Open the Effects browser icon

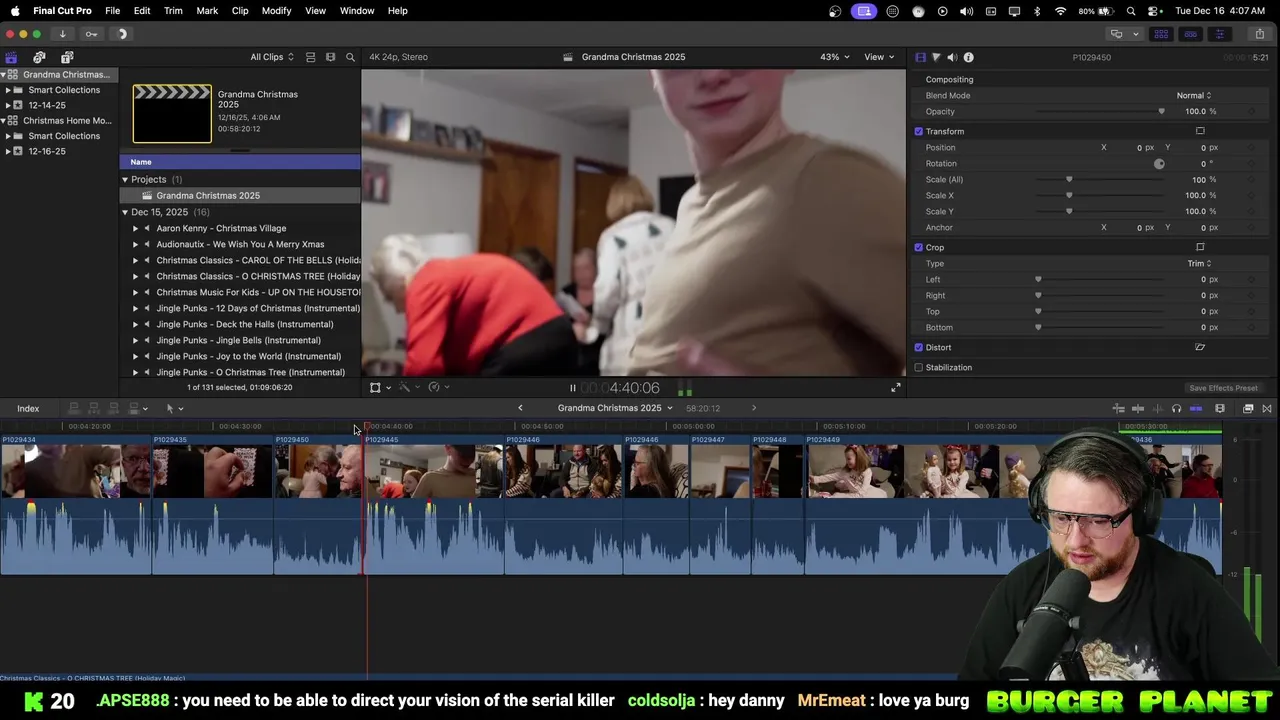click(x=1248, y=408)
